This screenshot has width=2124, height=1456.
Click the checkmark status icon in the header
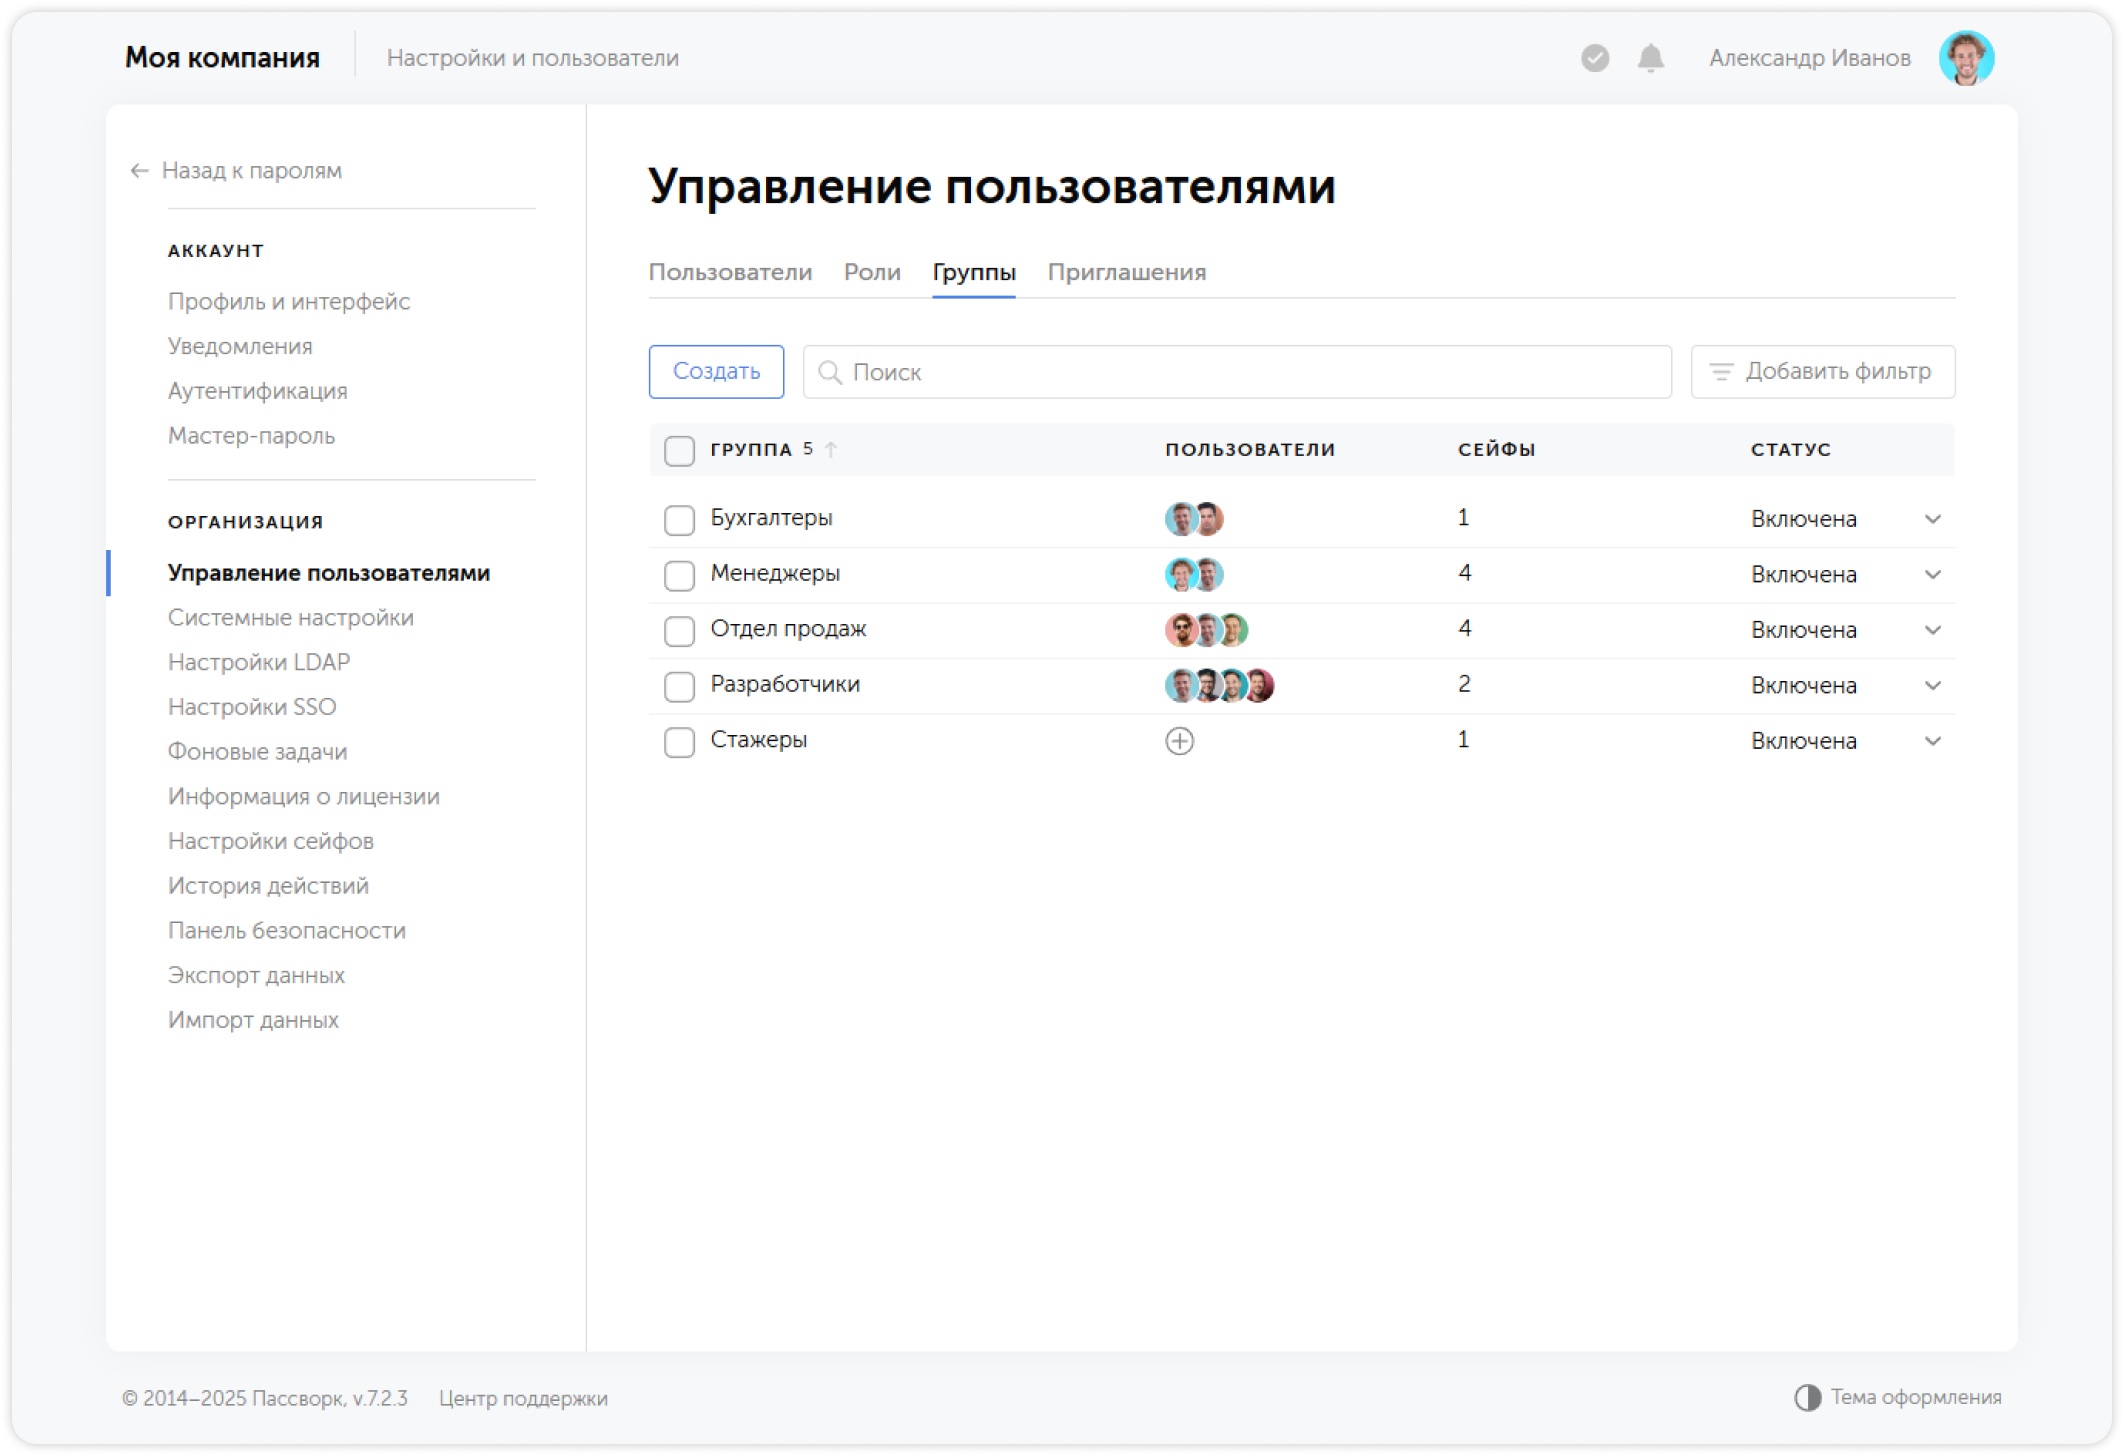(1594, 58)
